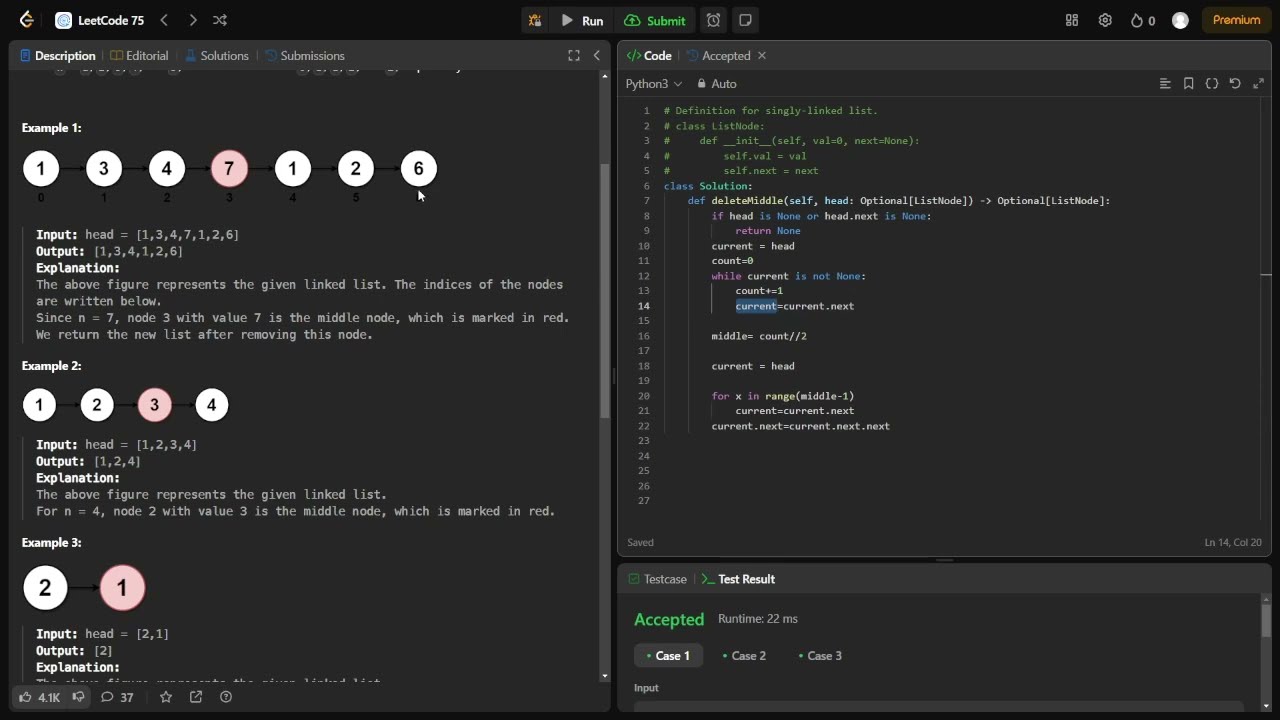
Task: Switch to the Submissions tab
Action: click(x=305, y=56)
